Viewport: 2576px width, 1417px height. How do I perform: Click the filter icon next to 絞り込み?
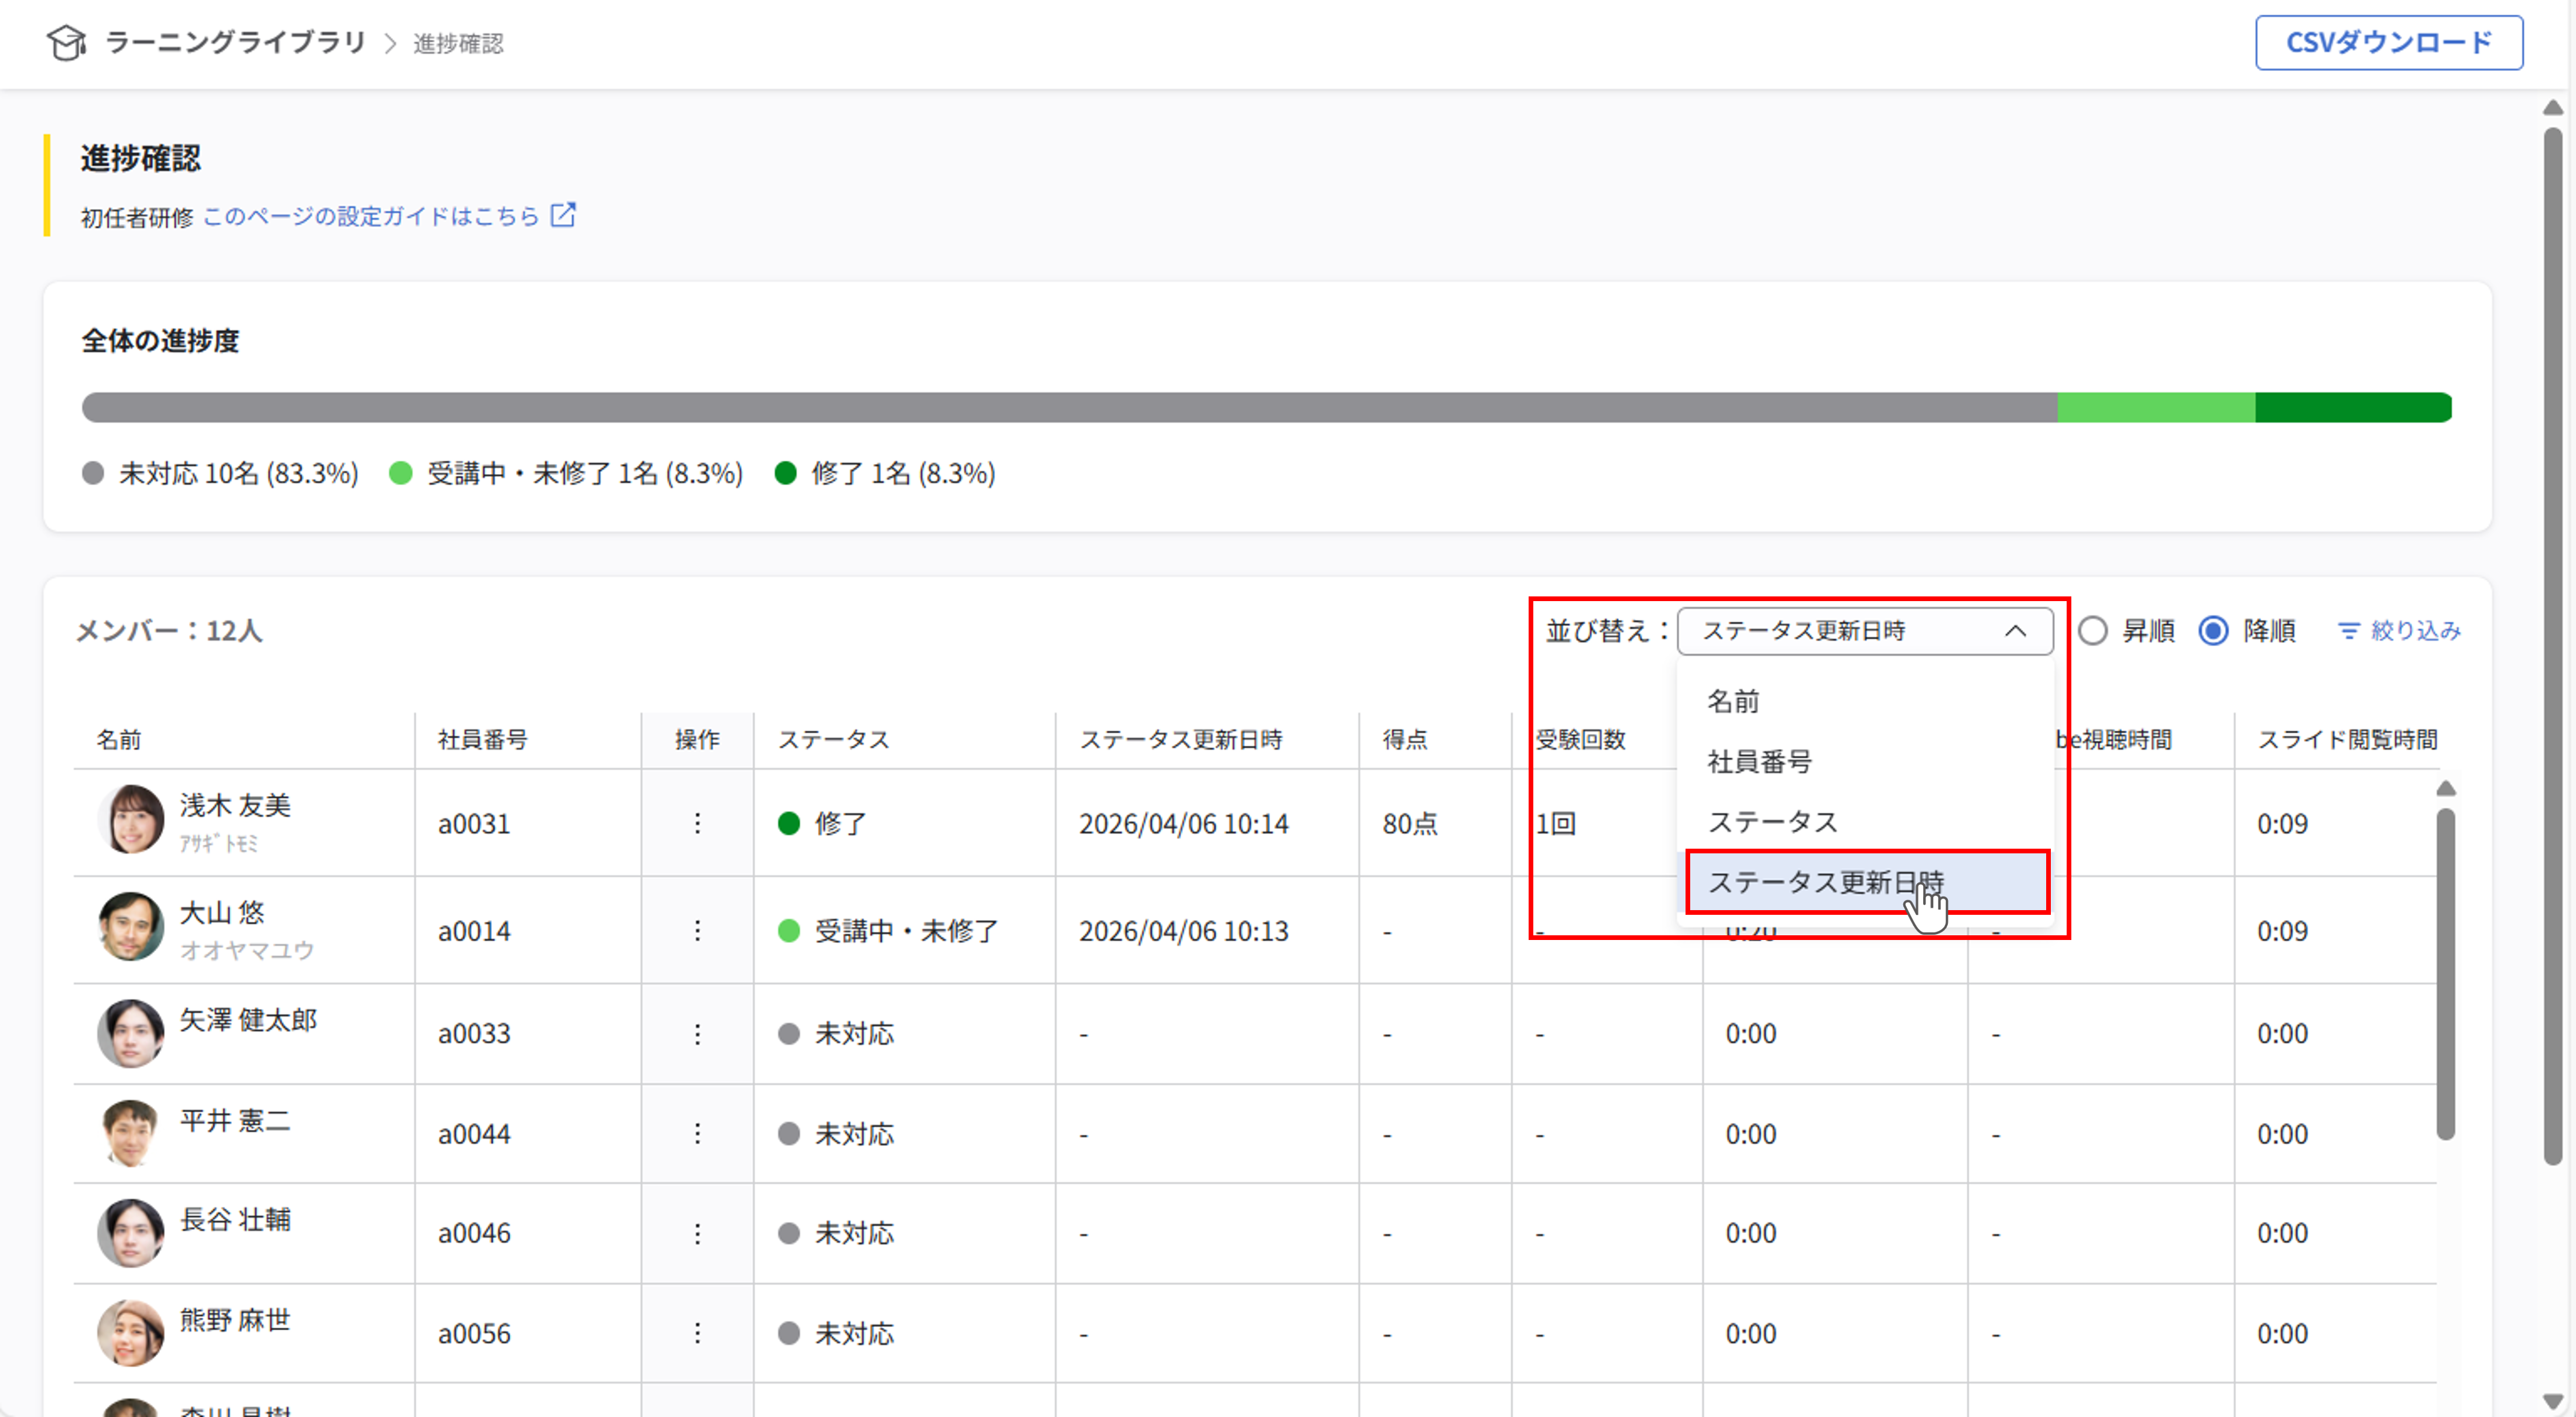click(x=2350, y=630)
